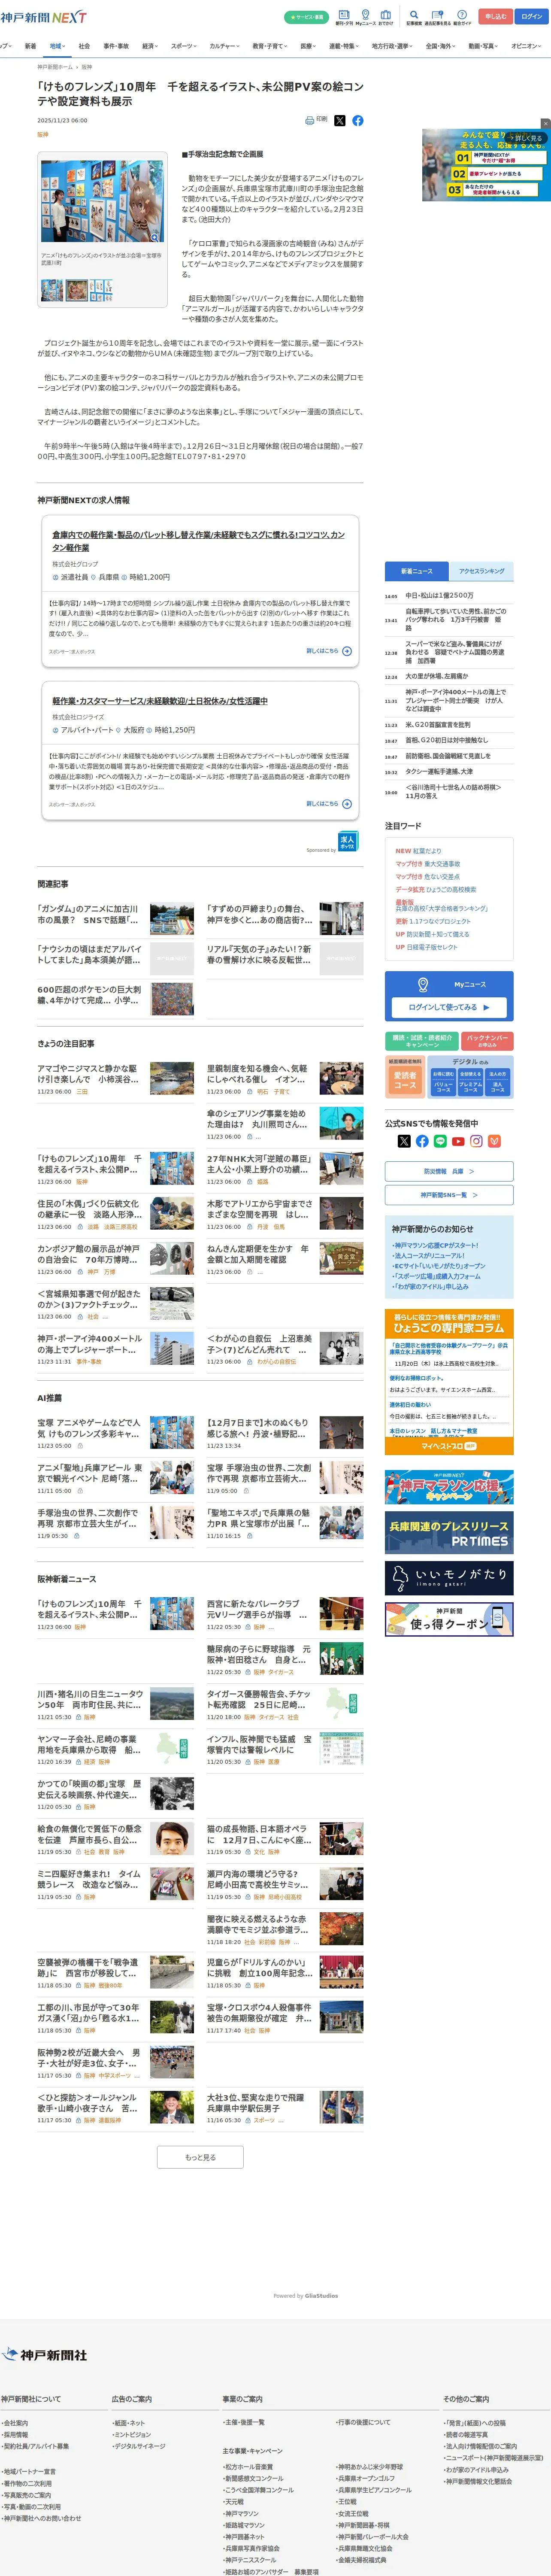Screen dimensions: 551x2576
Task: Expand the 連載・特集 navigation dropdown
Action: pyautogui.click(x=344, y=46)
